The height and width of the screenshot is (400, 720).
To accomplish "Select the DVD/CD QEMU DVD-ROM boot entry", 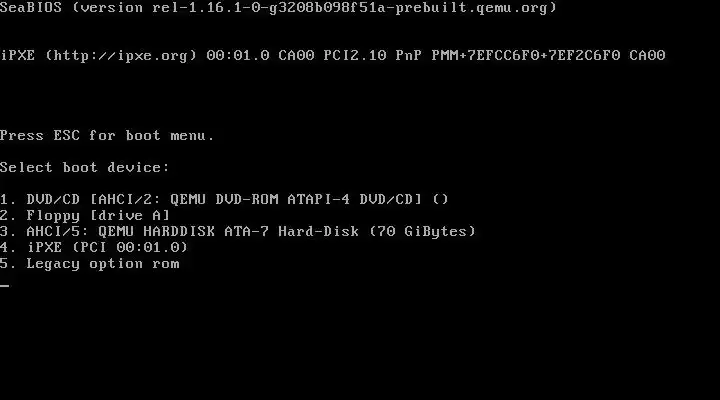I will pos(224,199).
